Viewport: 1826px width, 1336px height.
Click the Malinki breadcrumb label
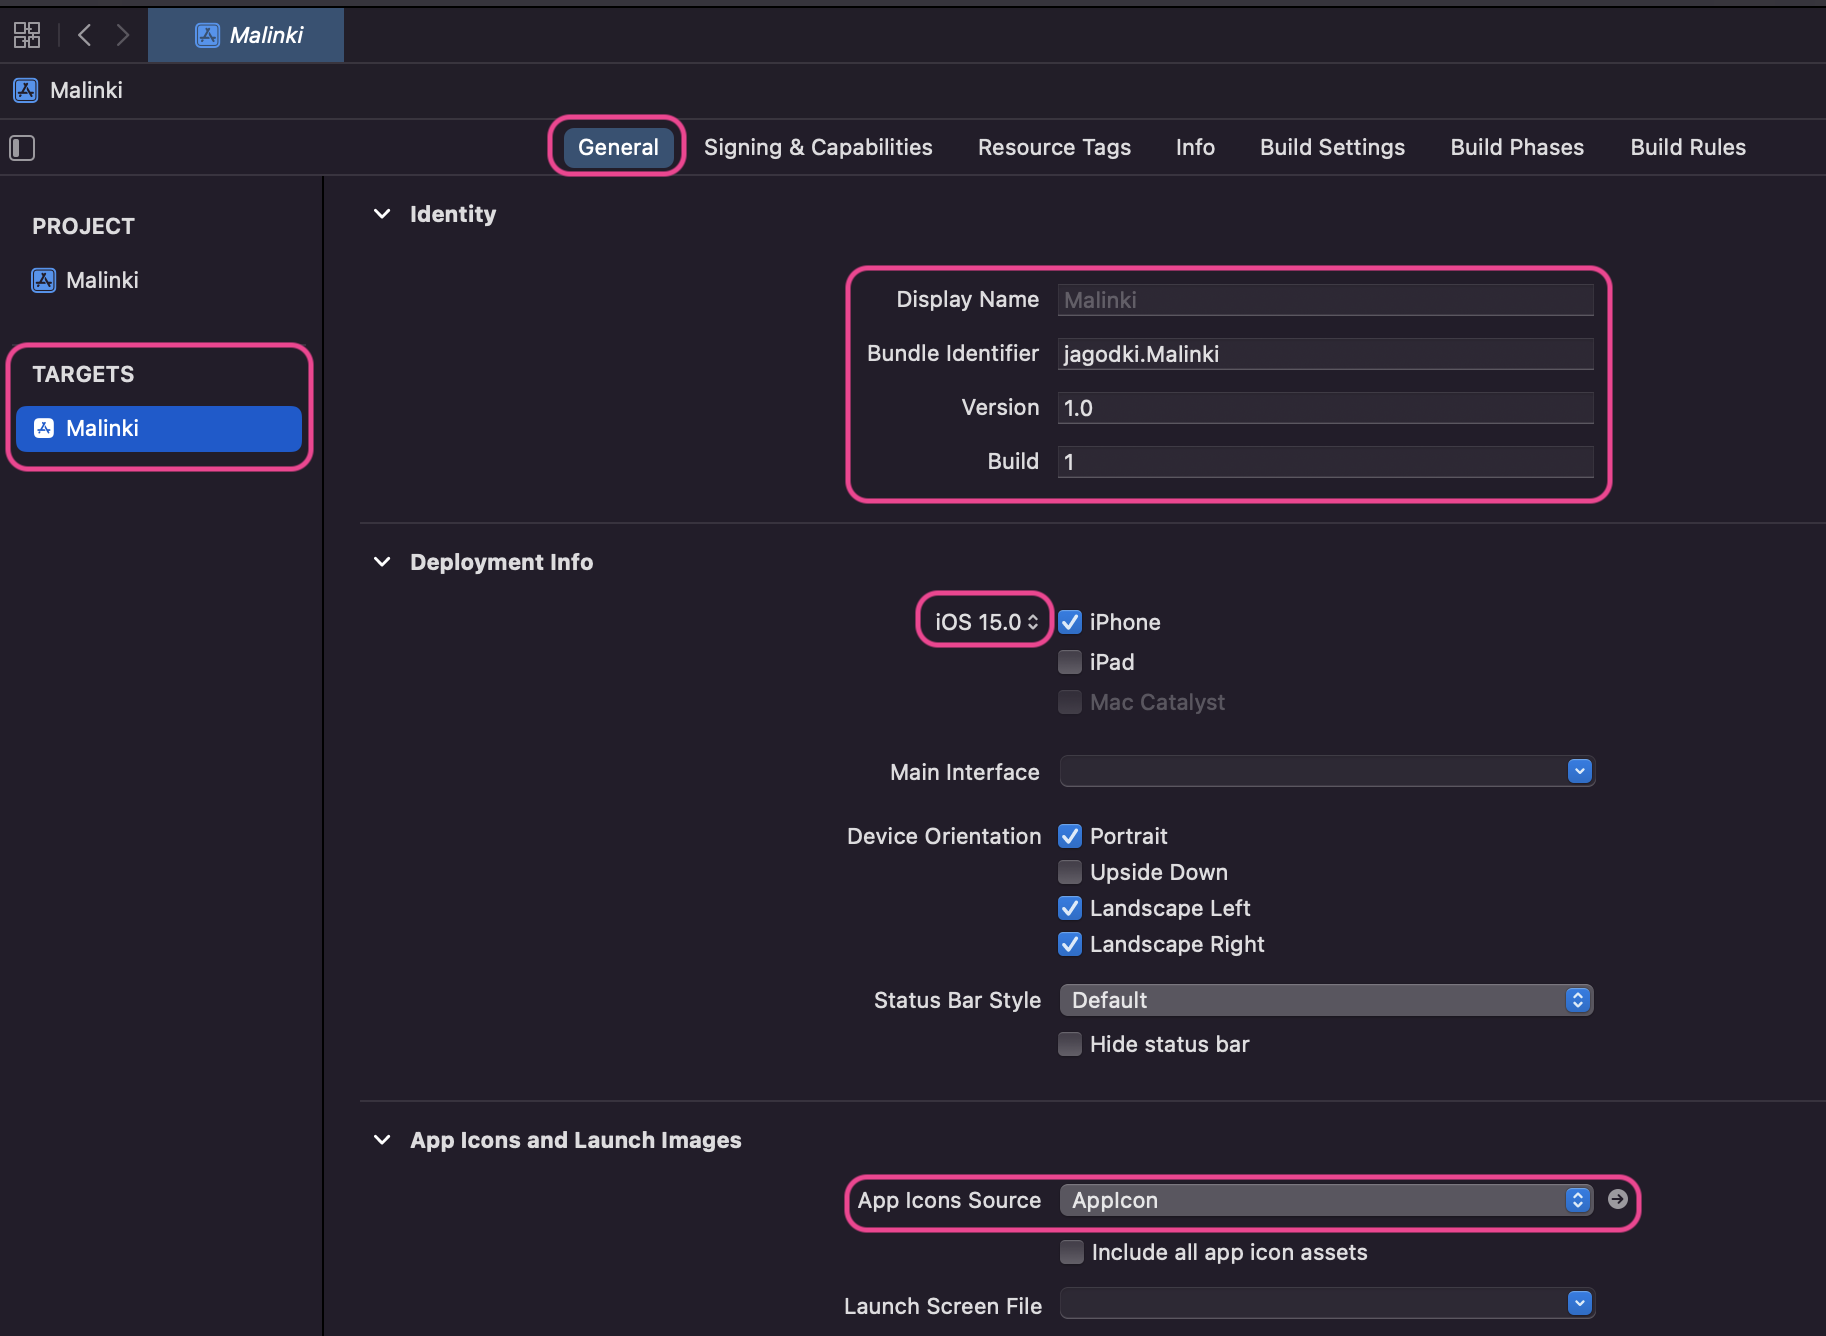coord(86,90)
